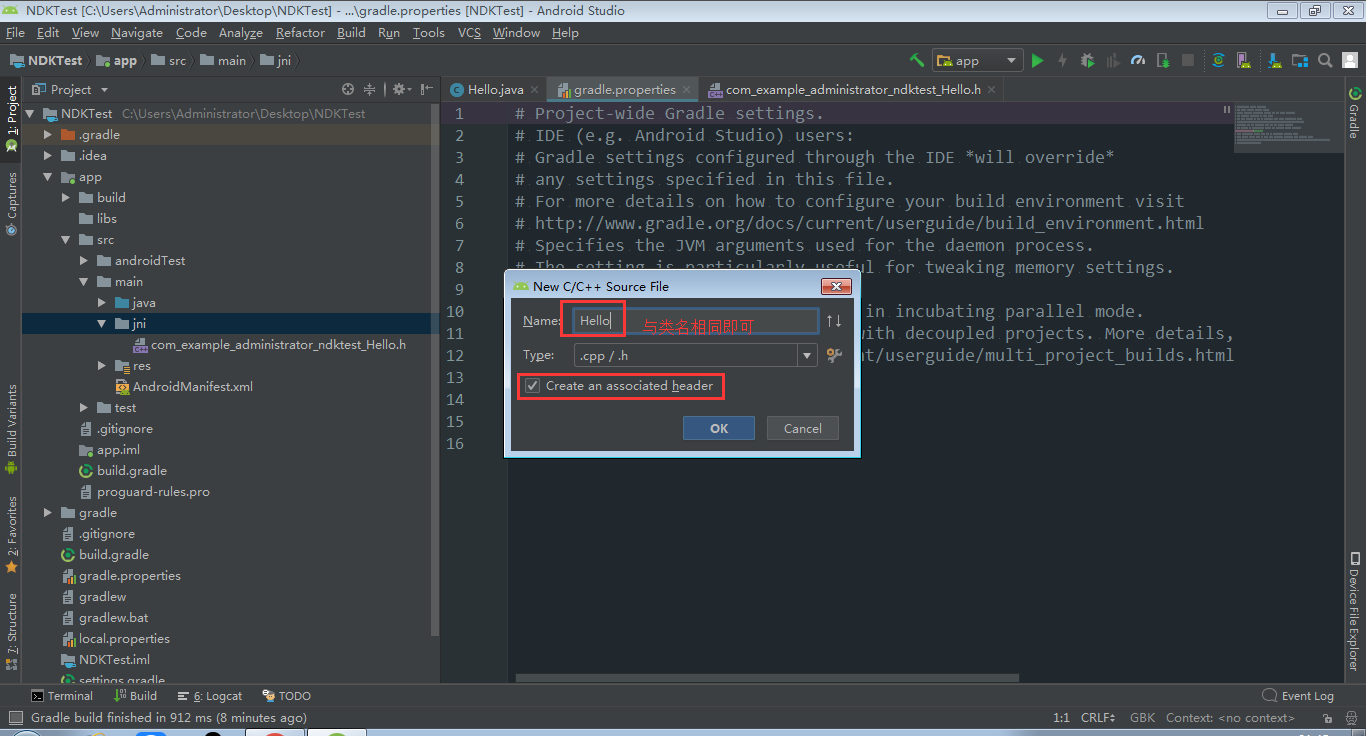Click Apply Changes lightning icon
This screenshot has width=1366, height=736.
[1062, 60]
